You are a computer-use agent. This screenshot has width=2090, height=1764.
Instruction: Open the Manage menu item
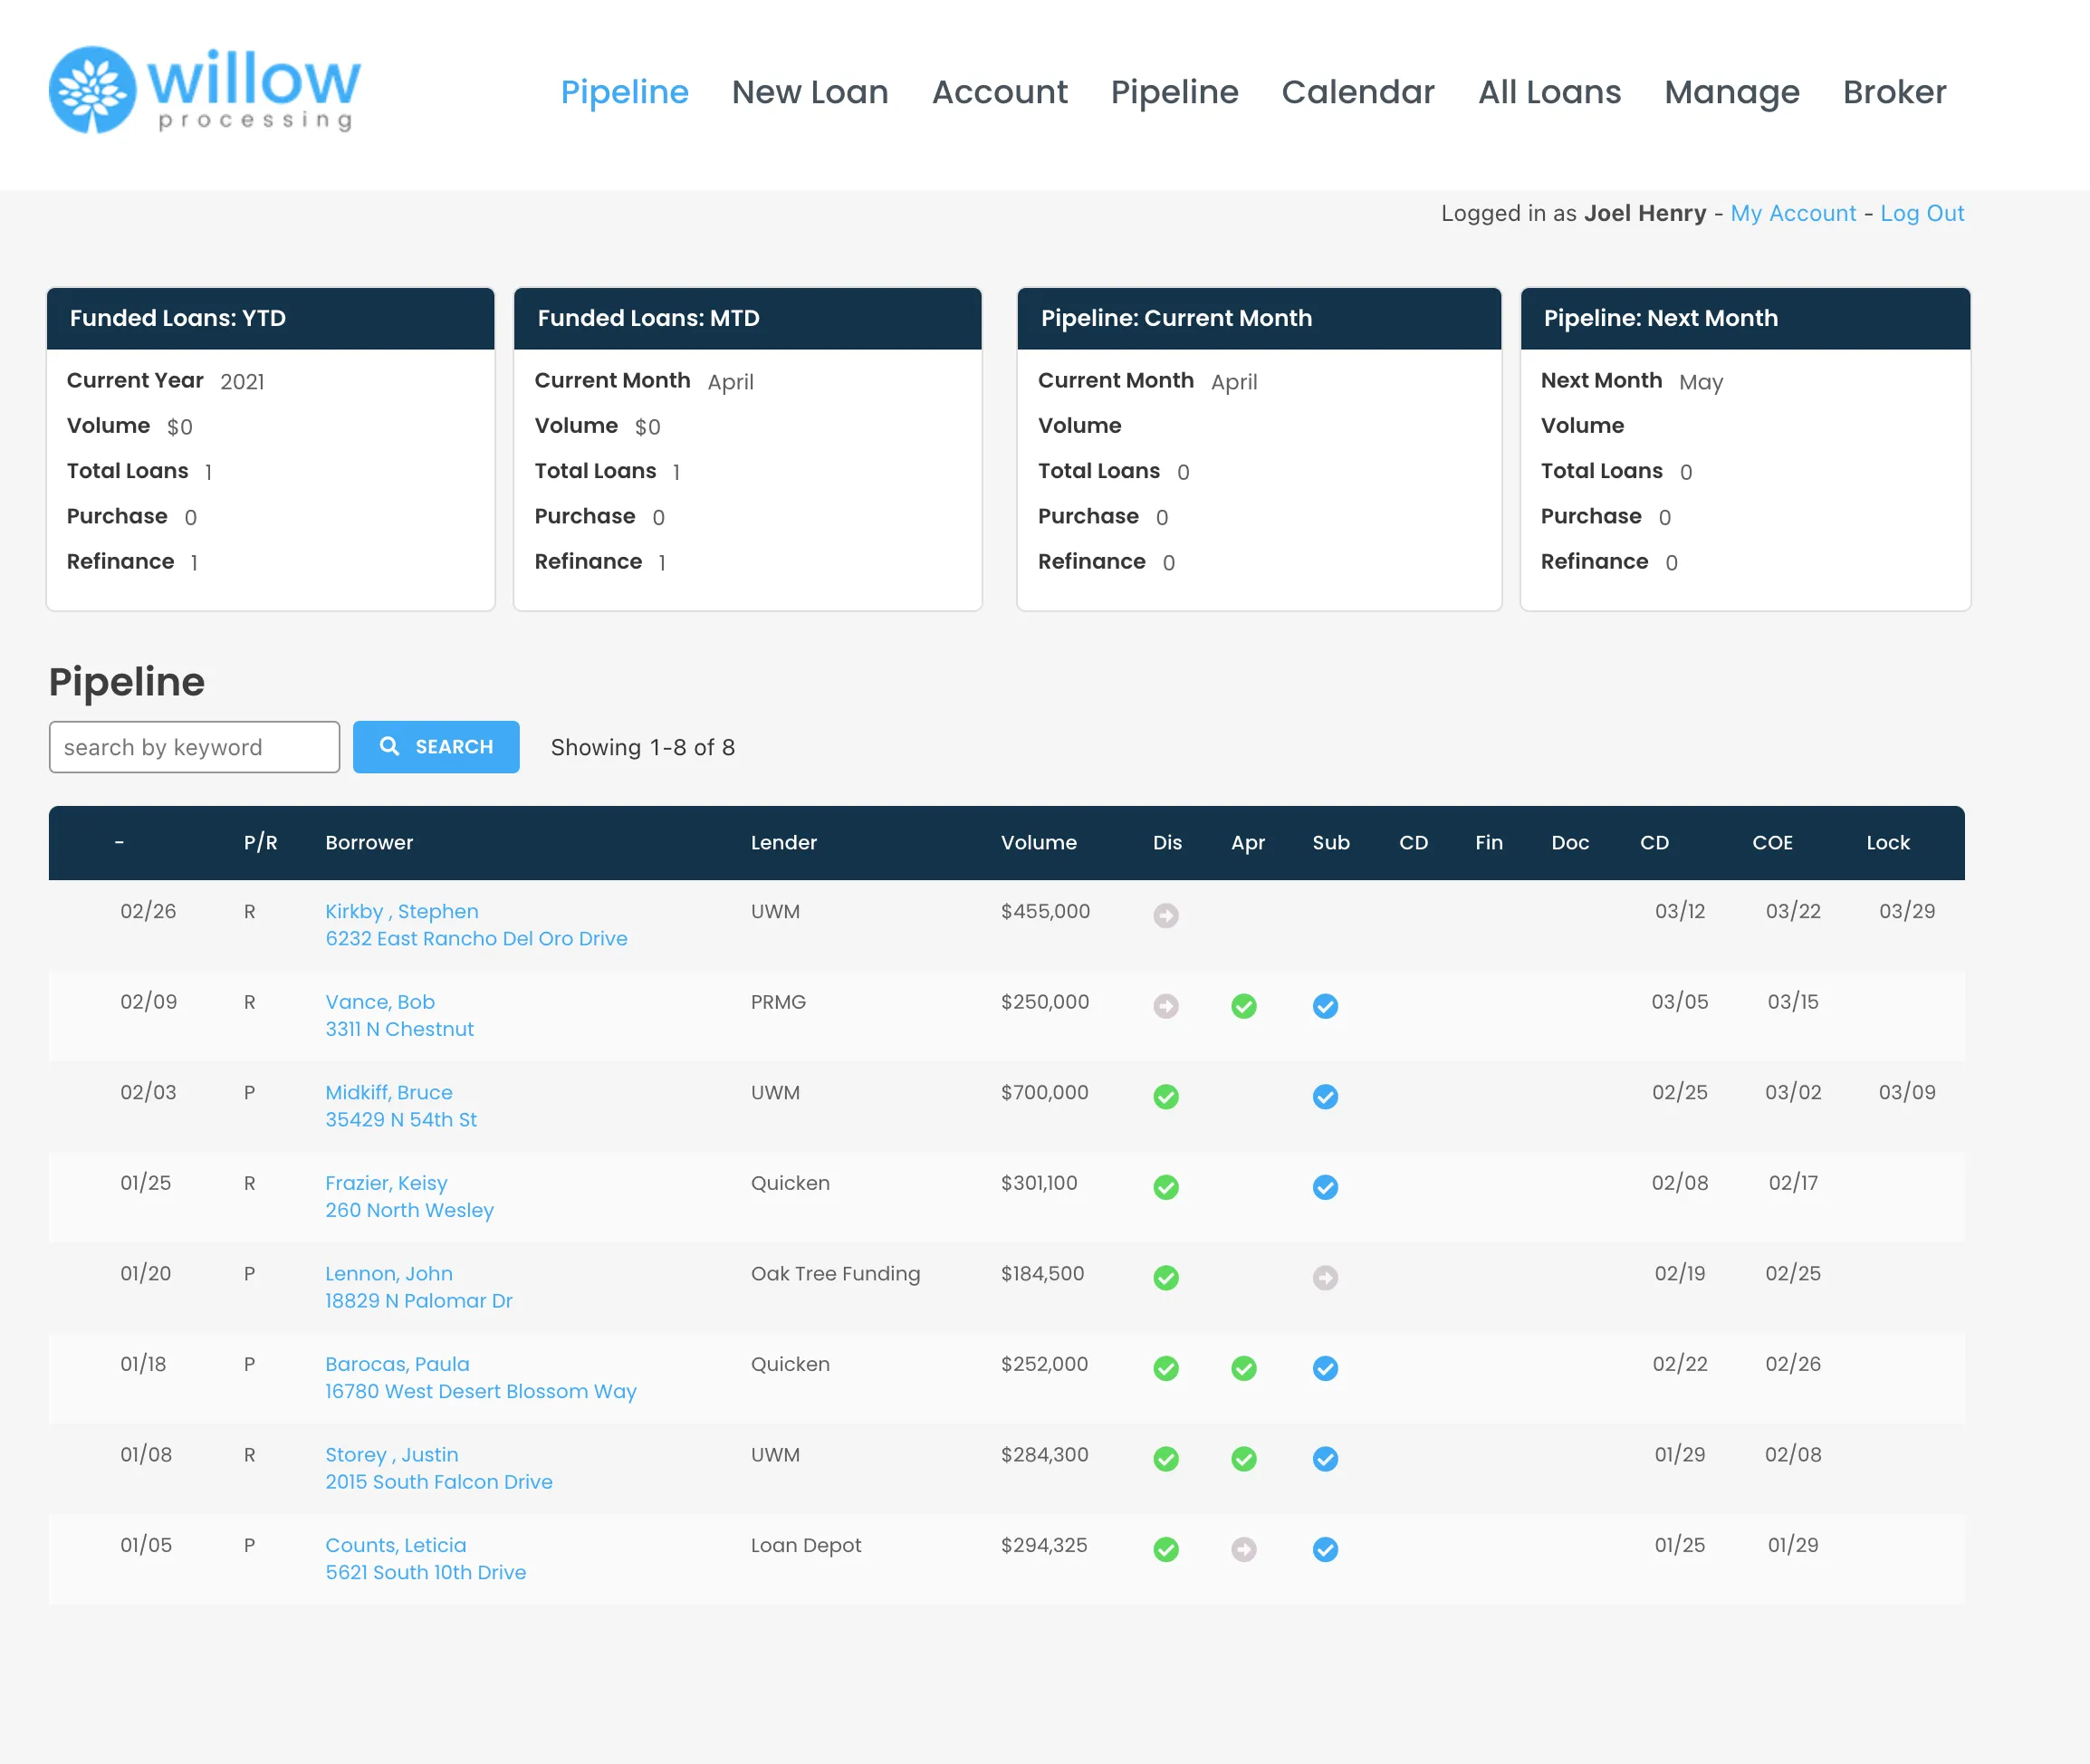(x=1732, y=92)
